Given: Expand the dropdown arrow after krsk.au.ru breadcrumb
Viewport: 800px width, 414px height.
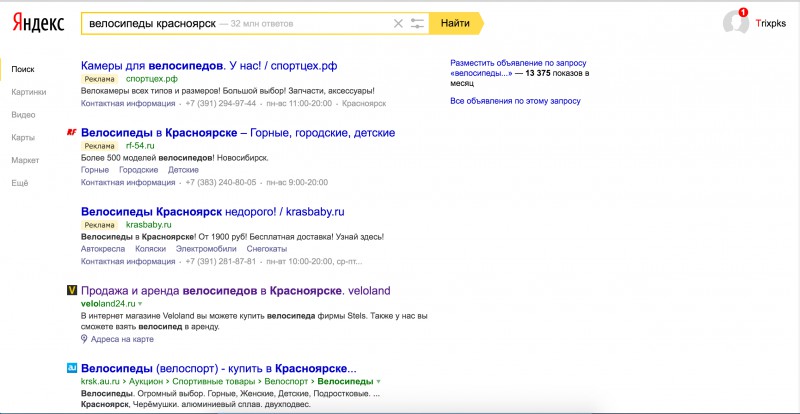Looking at the screenshot, I should [380, 382].
